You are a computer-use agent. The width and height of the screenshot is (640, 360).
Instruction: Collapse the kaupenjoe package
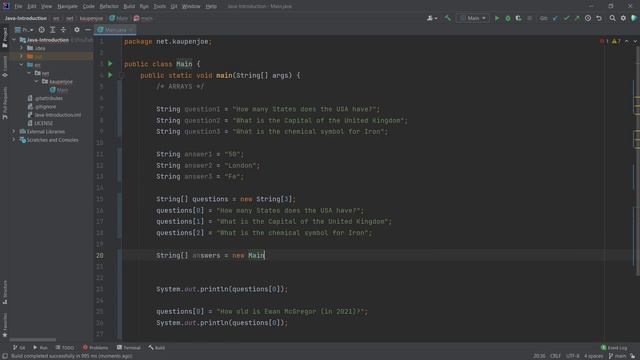click(37, 82)
